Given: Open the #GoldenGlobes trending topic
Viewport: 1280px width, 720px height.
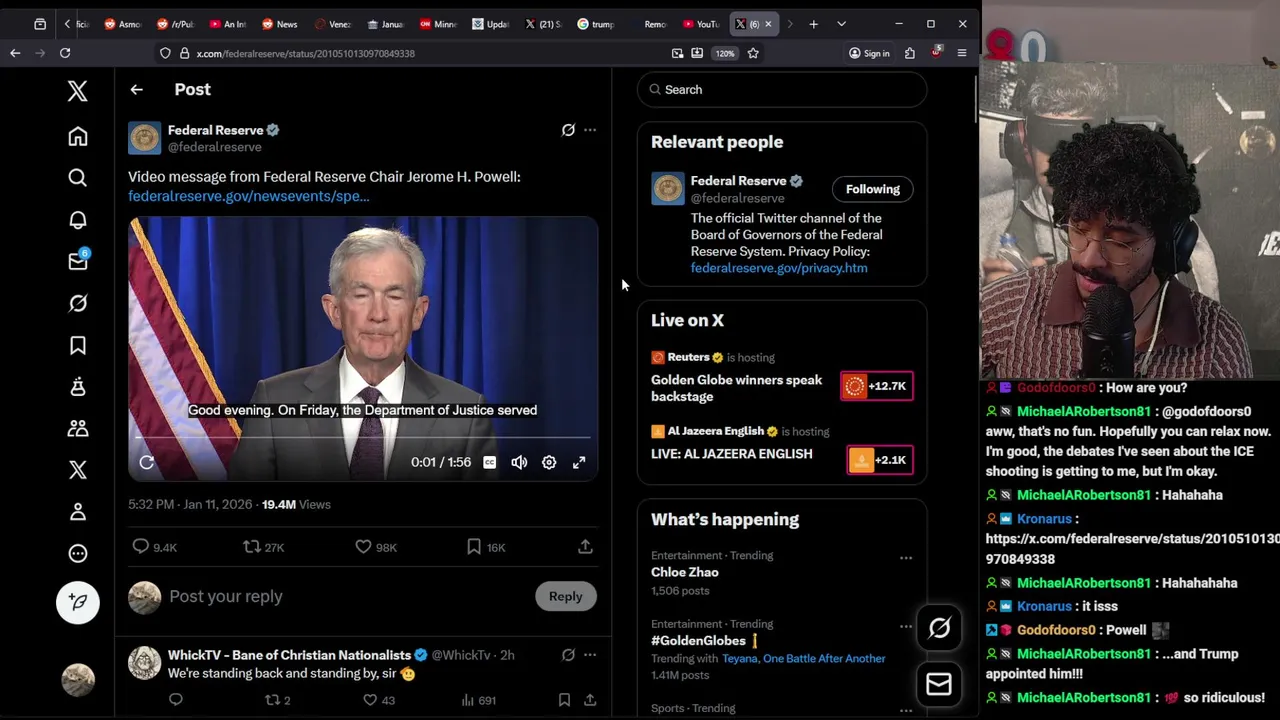Looking at the screenshot, I should tap(698, 641).
